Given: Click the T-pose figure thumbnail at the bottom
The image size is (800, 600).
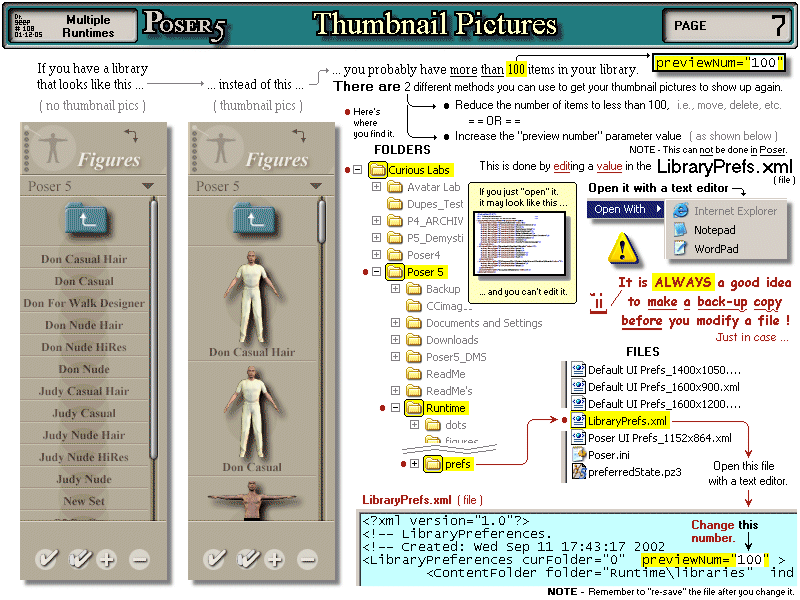Looking at the screenshot, I should pos(252,501).
